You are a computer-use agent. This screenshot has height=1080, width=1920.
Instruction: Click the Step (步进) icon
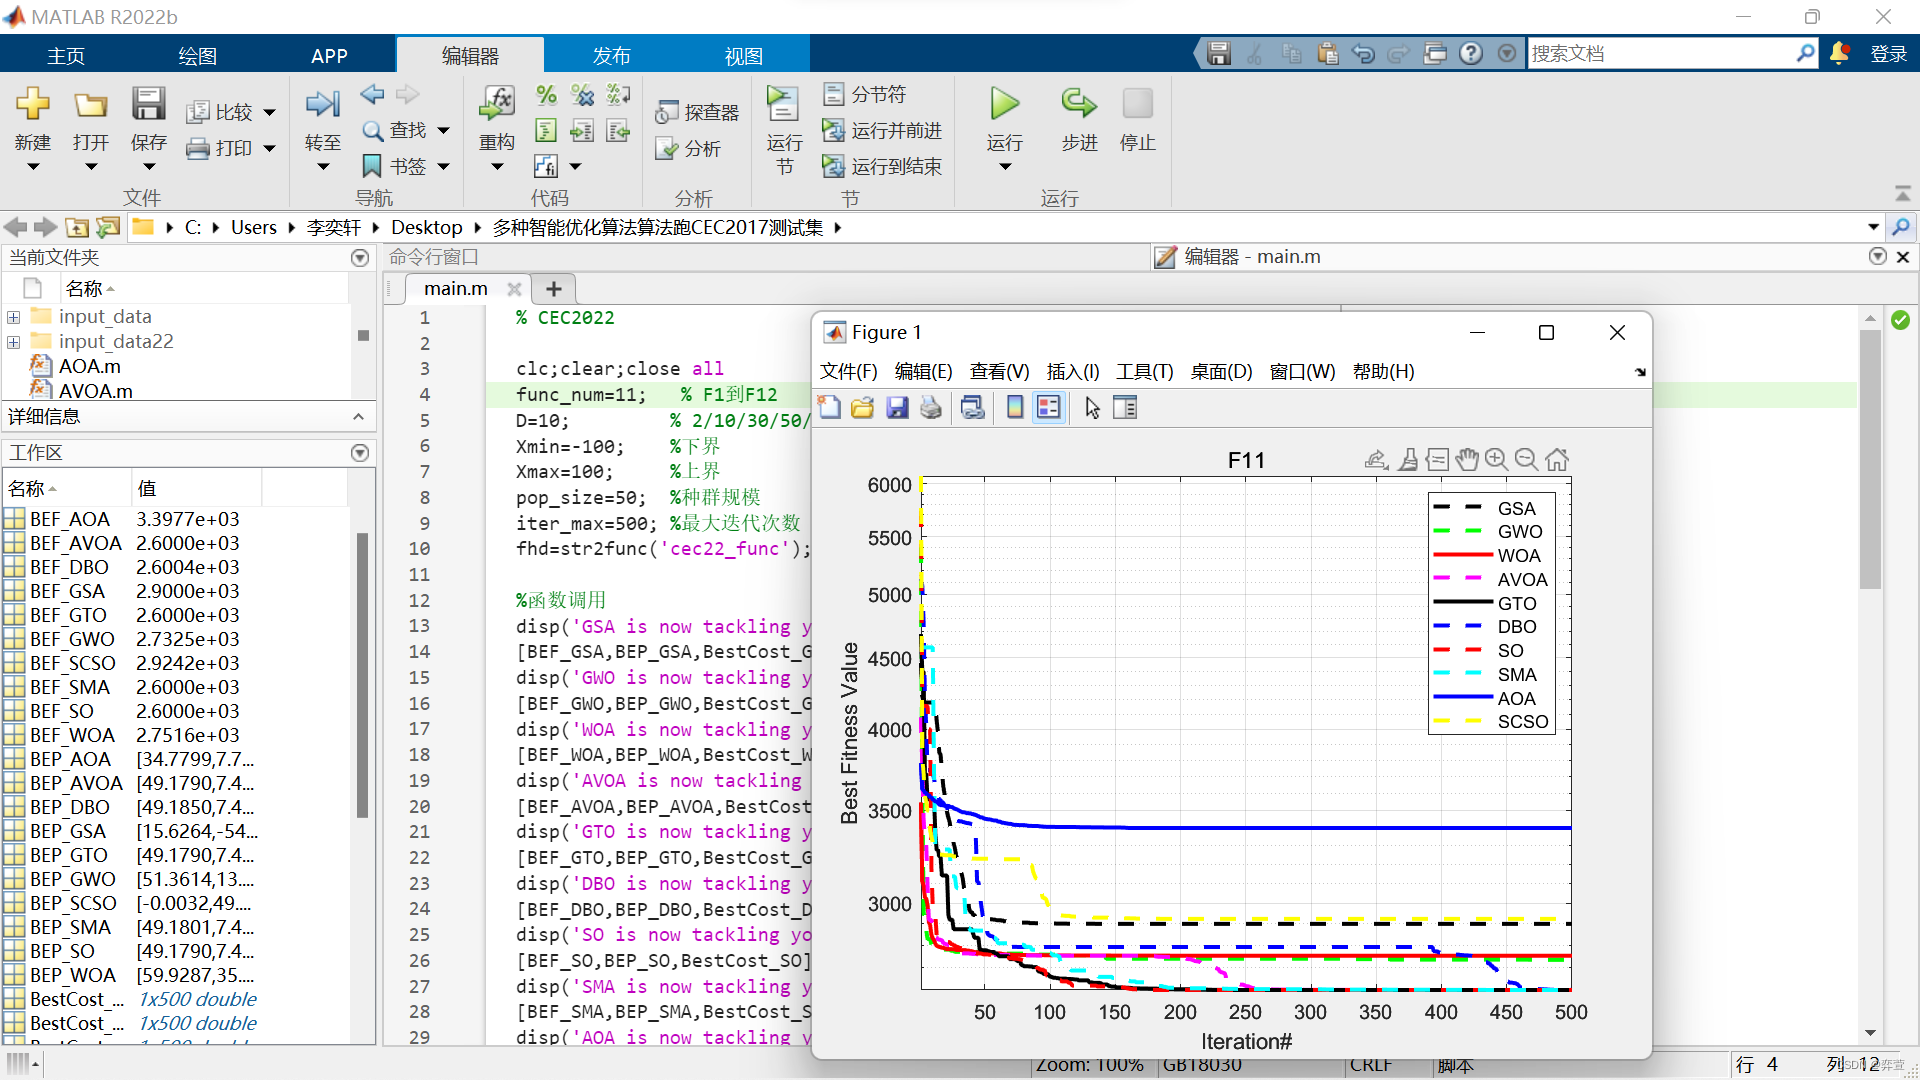[x=1079, y=104]
